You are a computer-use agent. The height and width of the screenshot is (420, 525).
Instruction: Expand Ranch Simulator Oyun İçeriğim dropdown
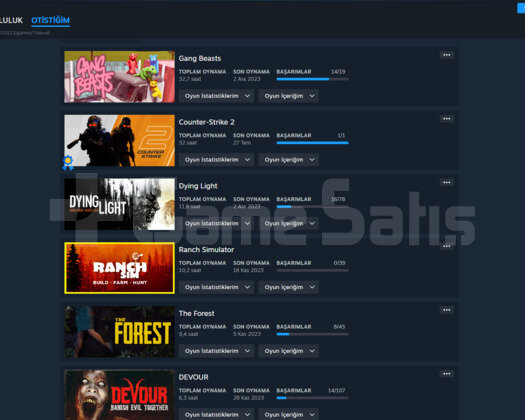pos(289,287)
